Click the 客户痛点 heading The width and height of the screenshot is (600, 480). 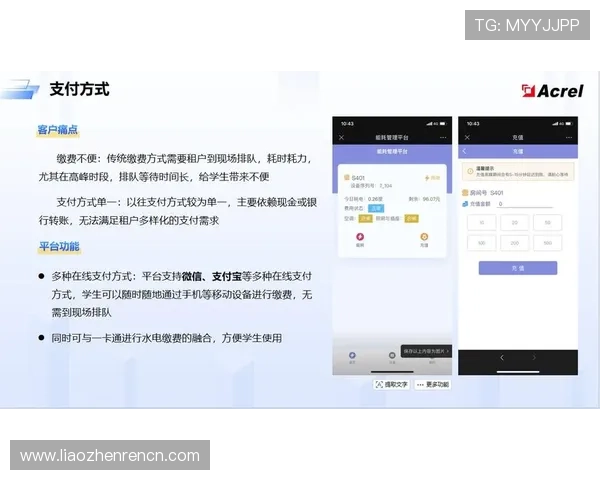[58, 130]
